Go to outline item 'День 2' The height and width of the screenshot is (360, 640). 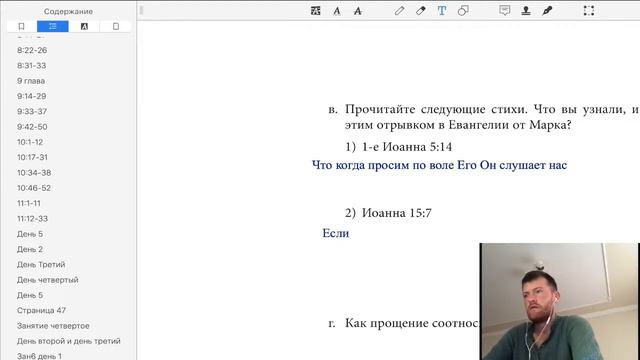(30, 249)
